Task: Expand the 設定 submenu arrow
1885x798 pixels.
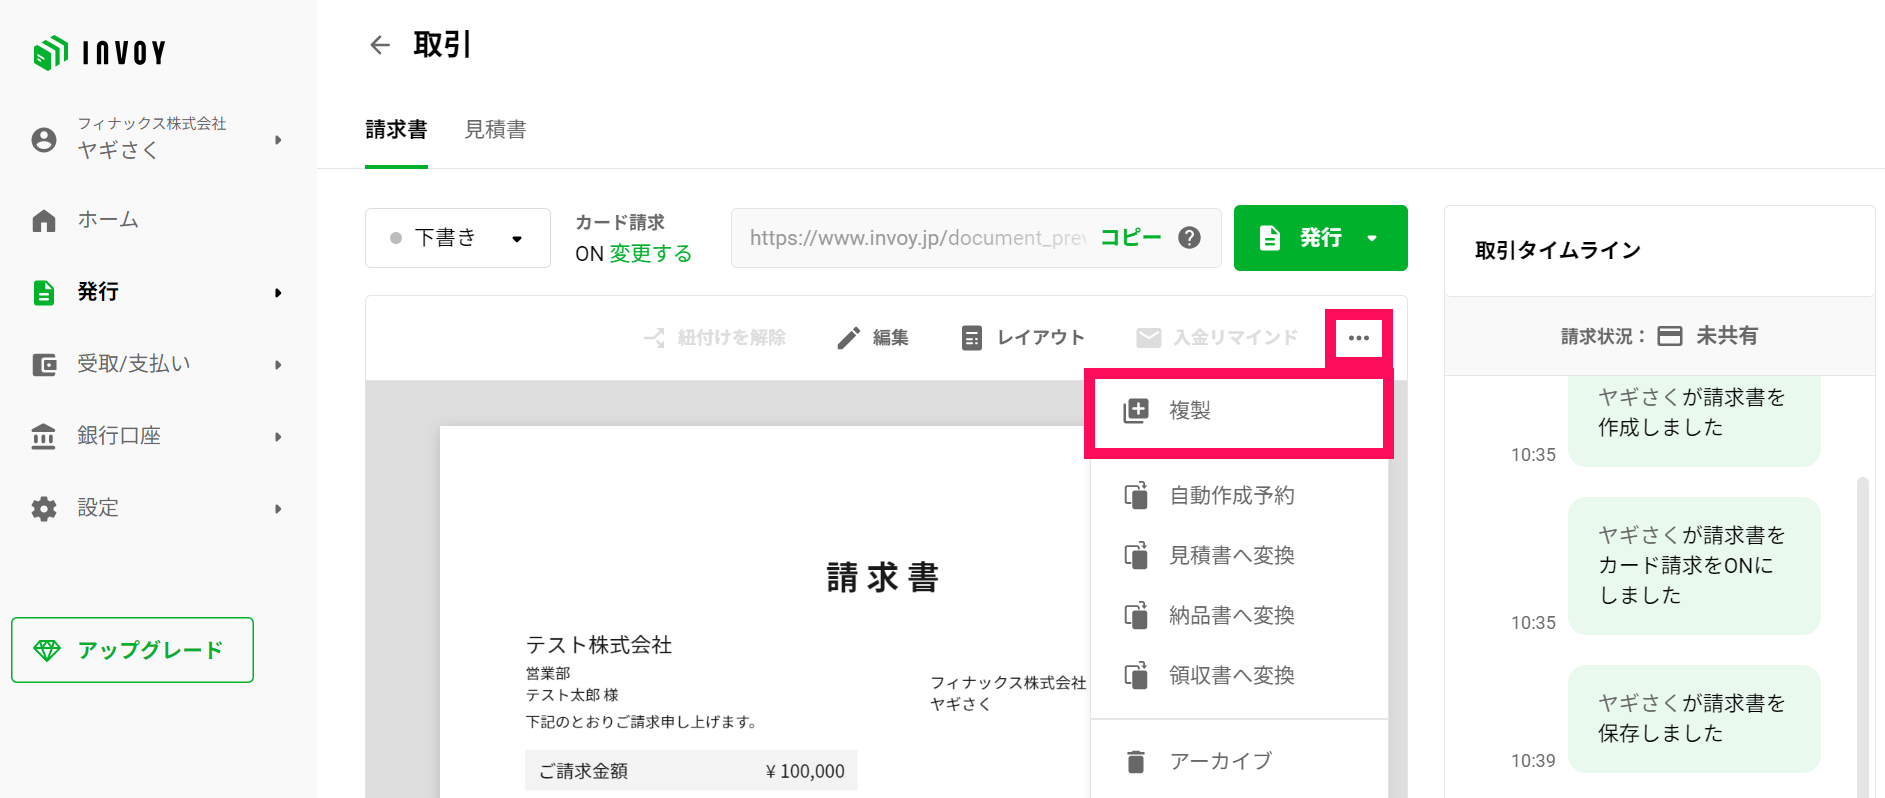Action: point(278,509)
